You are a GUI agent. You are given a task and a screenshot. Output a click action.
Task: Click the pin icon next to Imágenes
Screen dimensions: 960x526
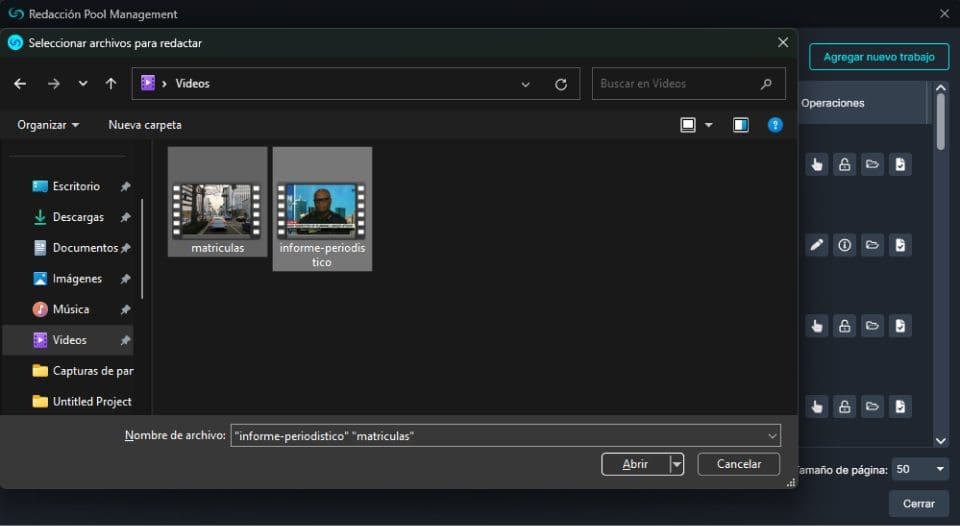125,279
